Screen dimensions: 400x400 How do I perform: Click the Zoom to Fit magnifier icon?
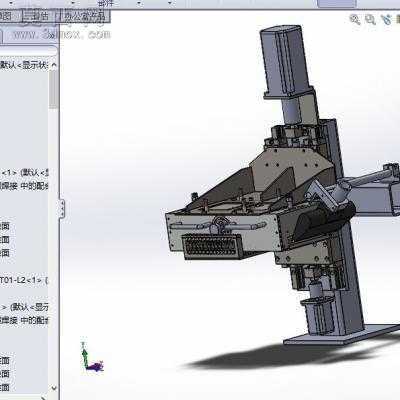355,20
